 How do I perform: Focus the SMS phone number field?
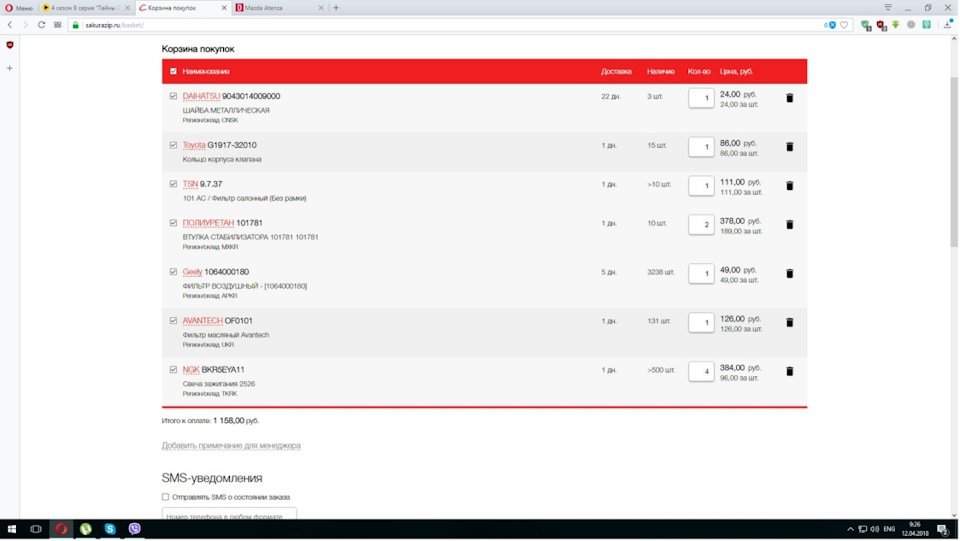click(229, 514)
